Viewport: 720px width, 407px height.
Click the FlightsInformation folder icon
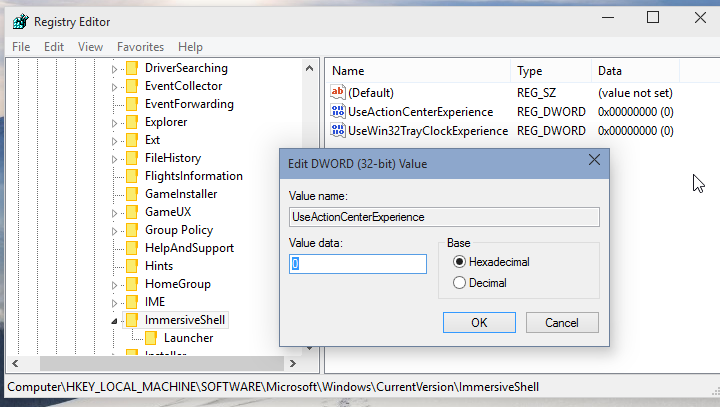132,176
